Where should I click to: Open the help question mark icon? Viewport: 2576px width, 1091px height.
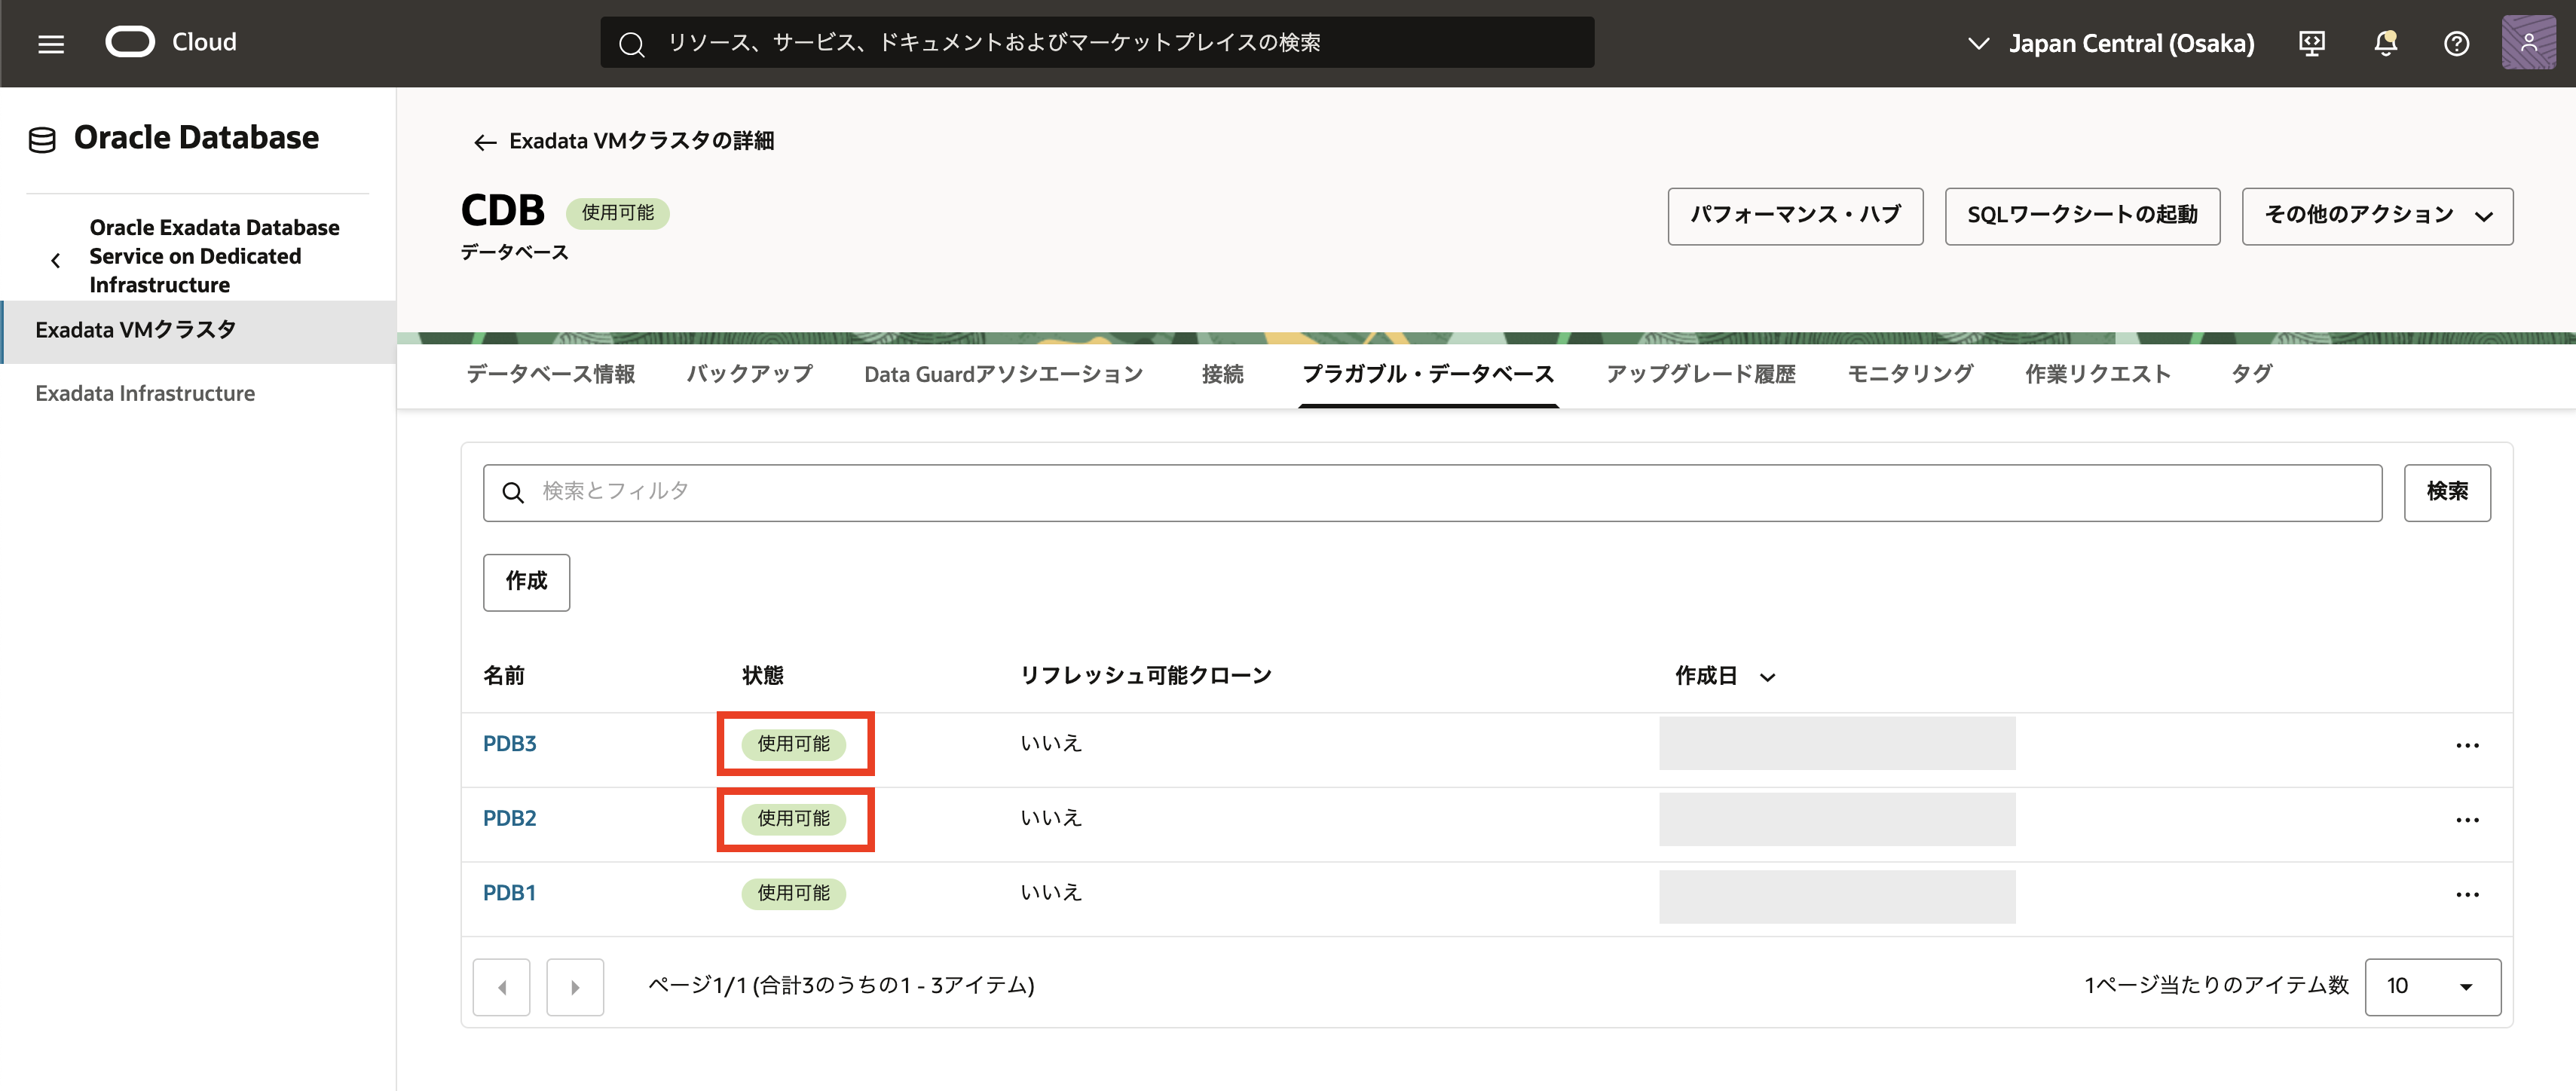coord(2456,43)
